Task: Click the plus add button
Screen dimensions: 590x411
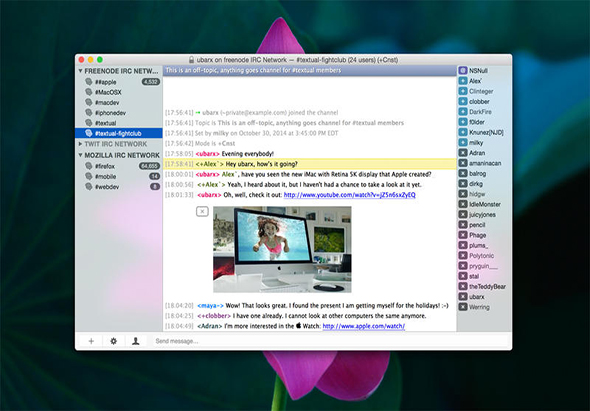Action: [x=91, y=341]
